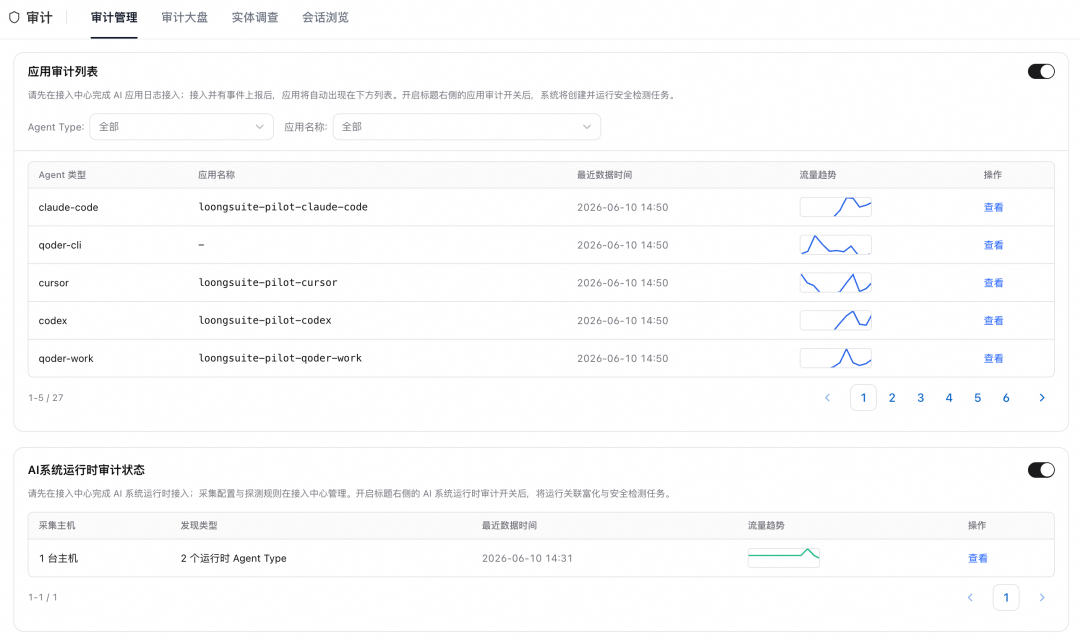Open the 会话浏览 tab

tap(325, 18)
